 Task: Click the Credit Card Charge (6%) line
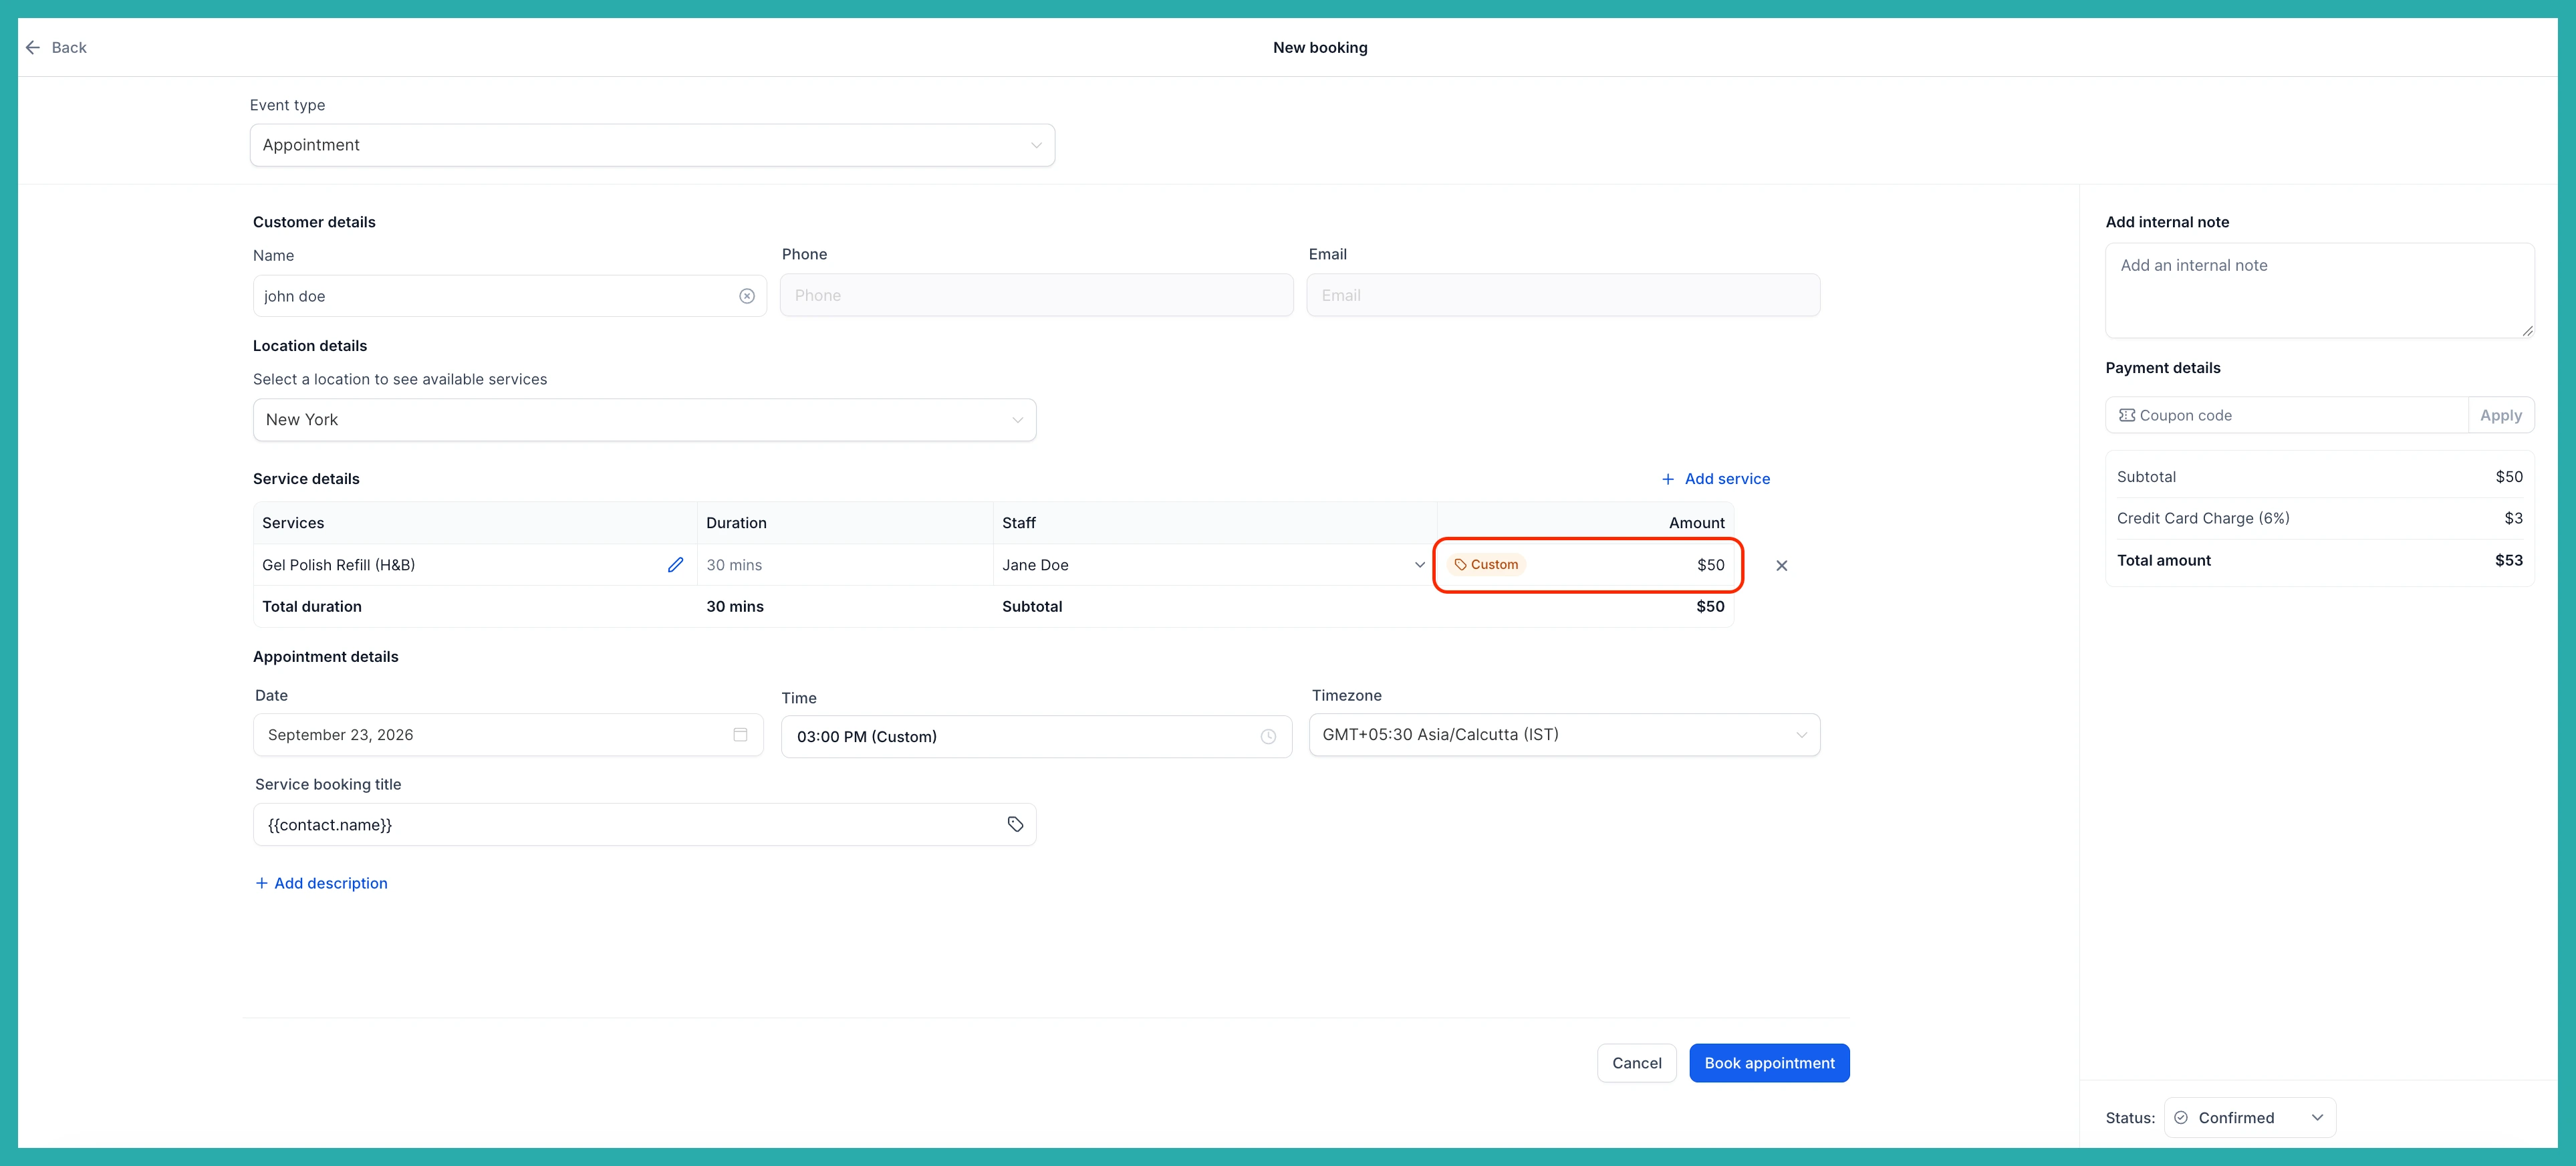pyautogui.click(x=2319, y=518)
